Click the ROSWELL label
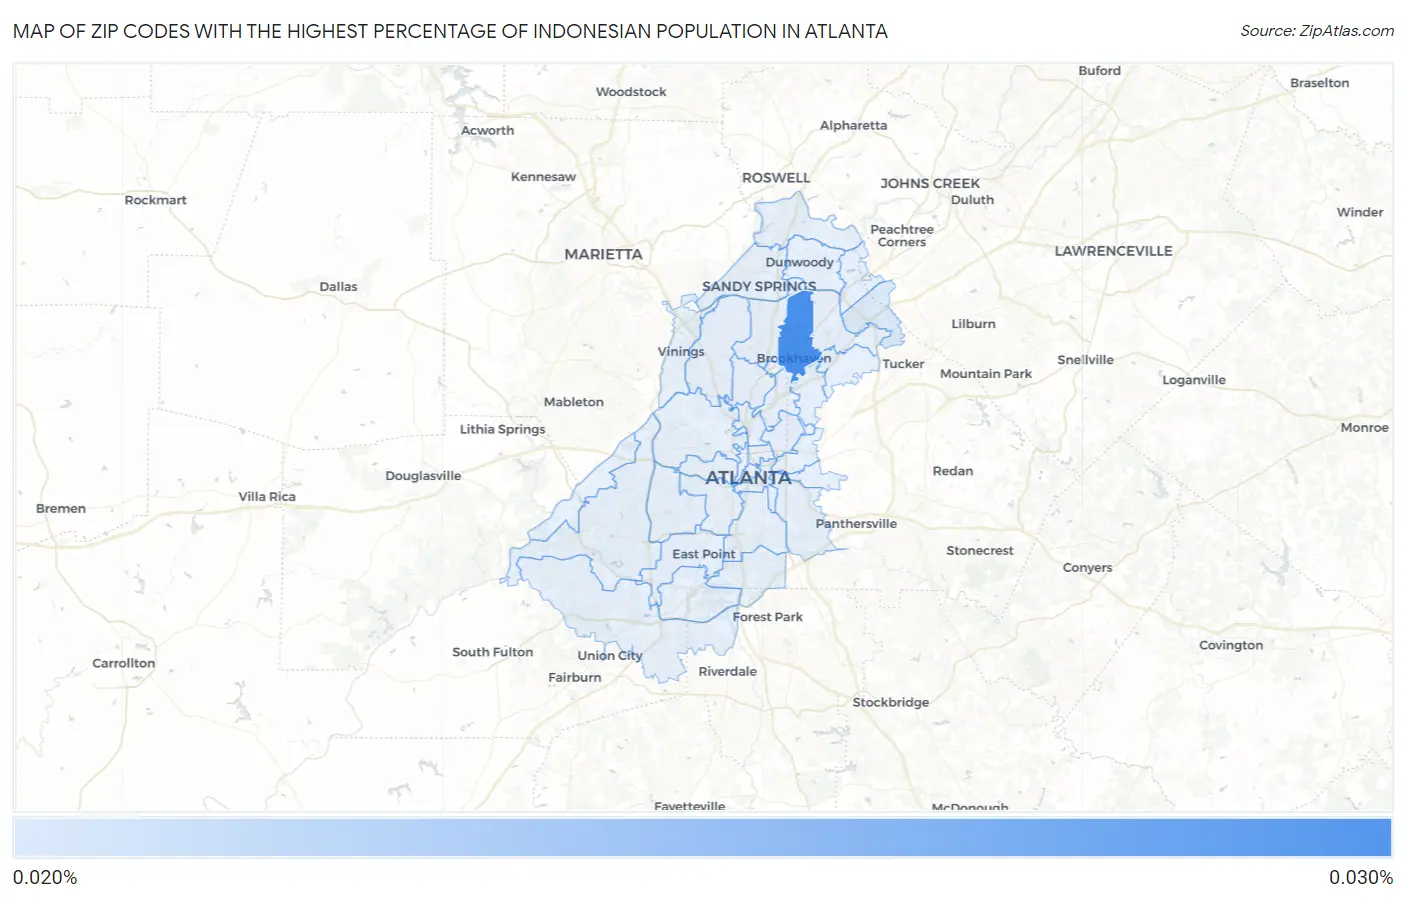The height and width of the screenshot is (899, 1406). pos(776,178)
